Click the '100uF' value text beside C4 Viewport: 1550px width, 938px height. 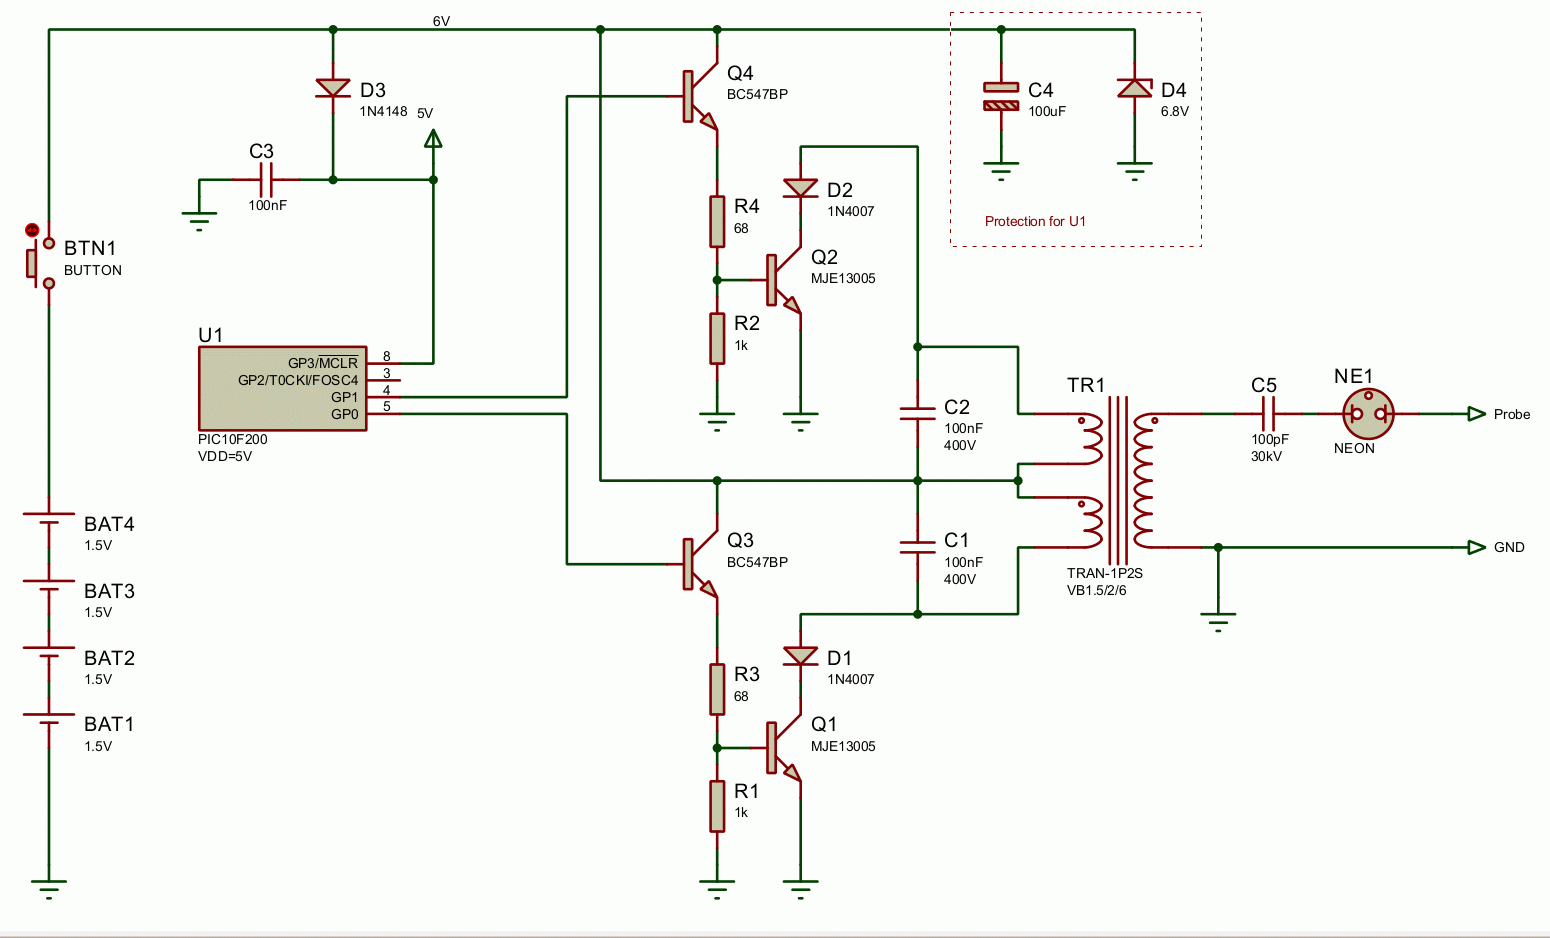click(1047, 111)
